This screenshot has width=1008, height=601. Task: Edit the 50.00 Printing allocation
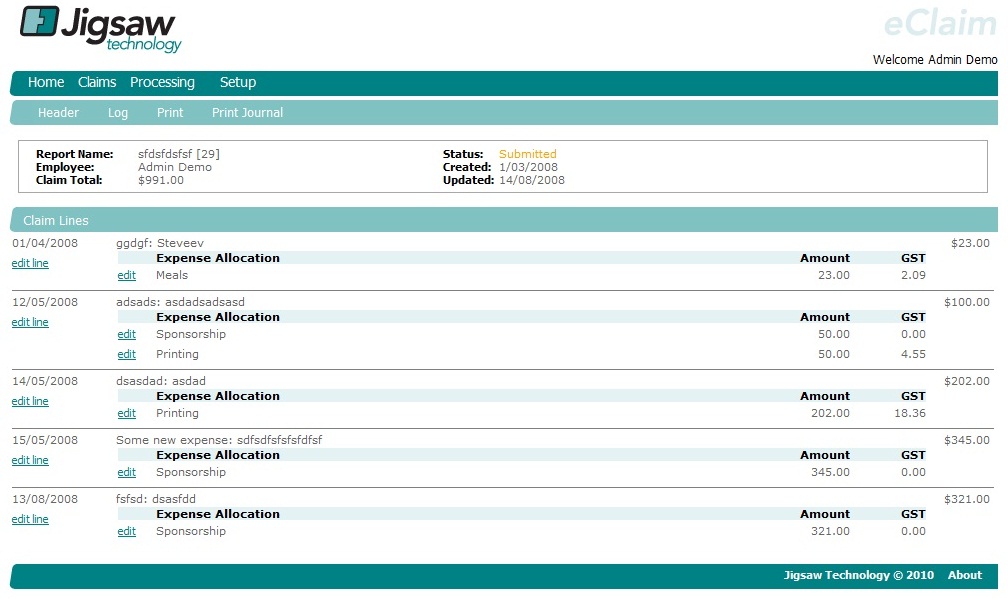coord(126,355)
